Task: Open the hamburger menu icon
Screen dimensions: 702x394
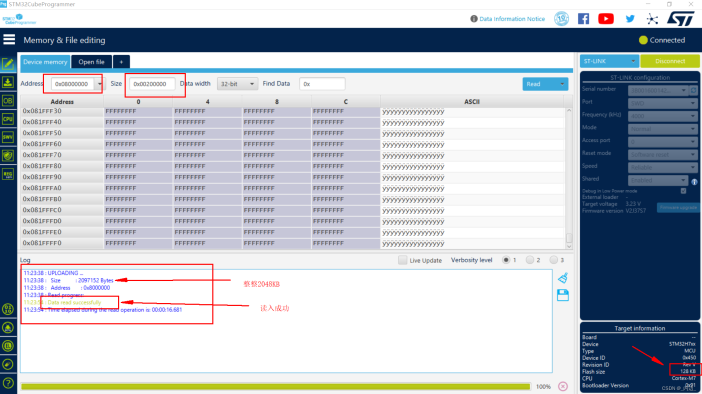Action: click(x=9, y=40)
